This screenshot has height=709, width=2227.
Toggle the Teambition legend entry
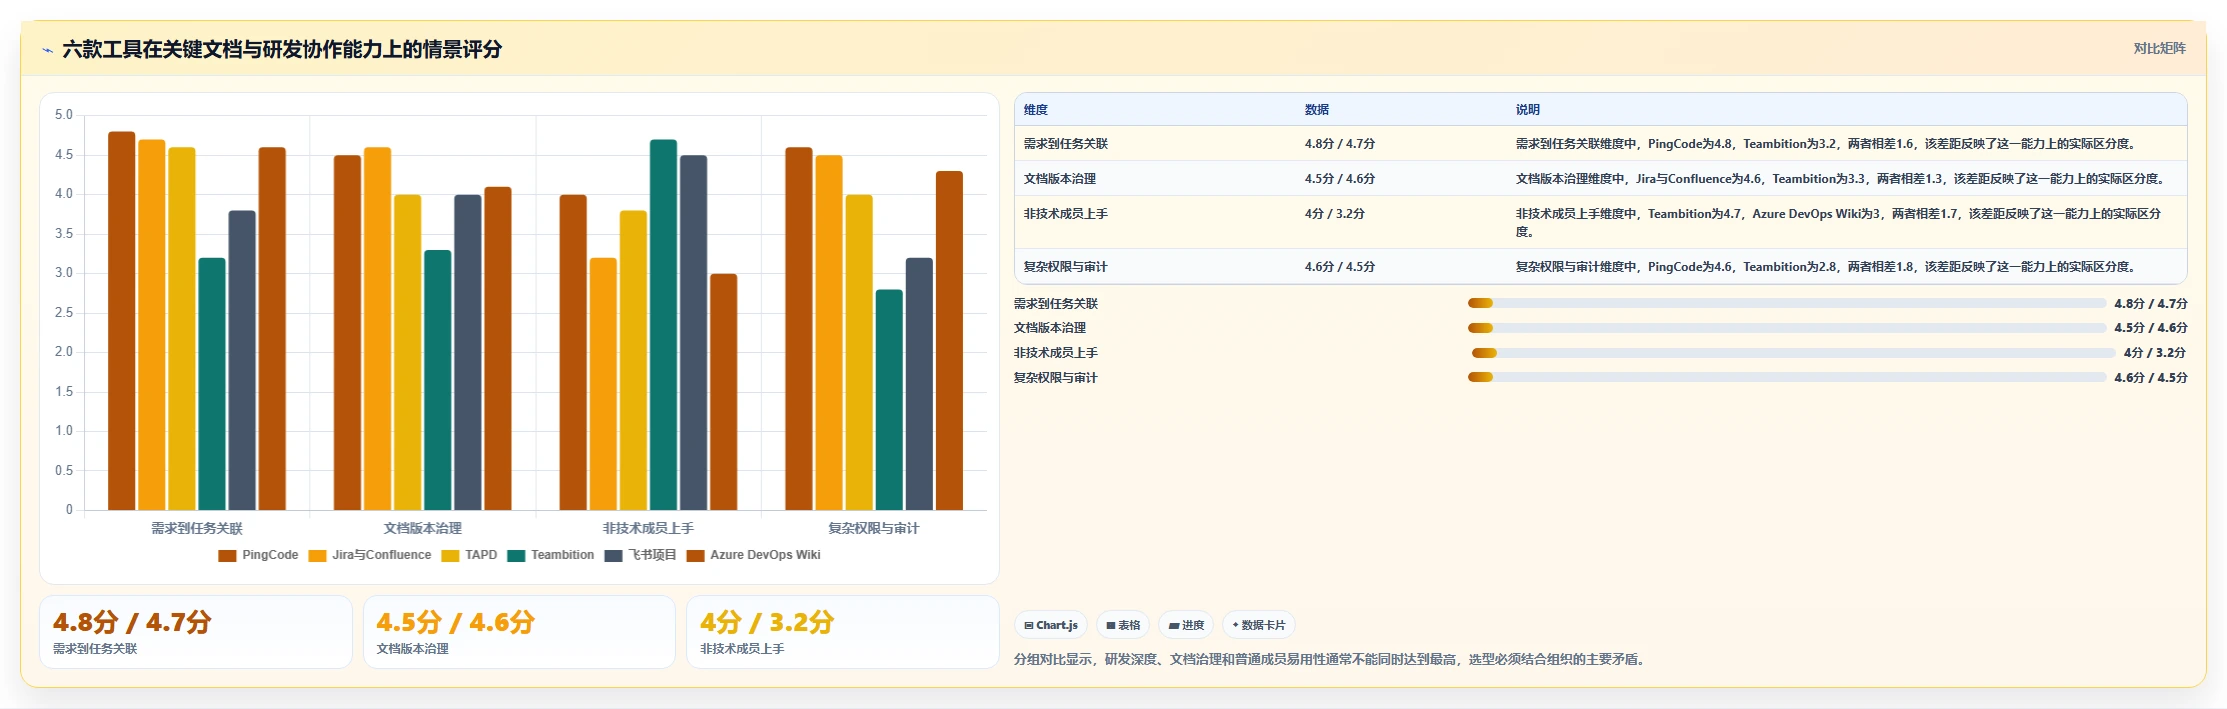551,555
